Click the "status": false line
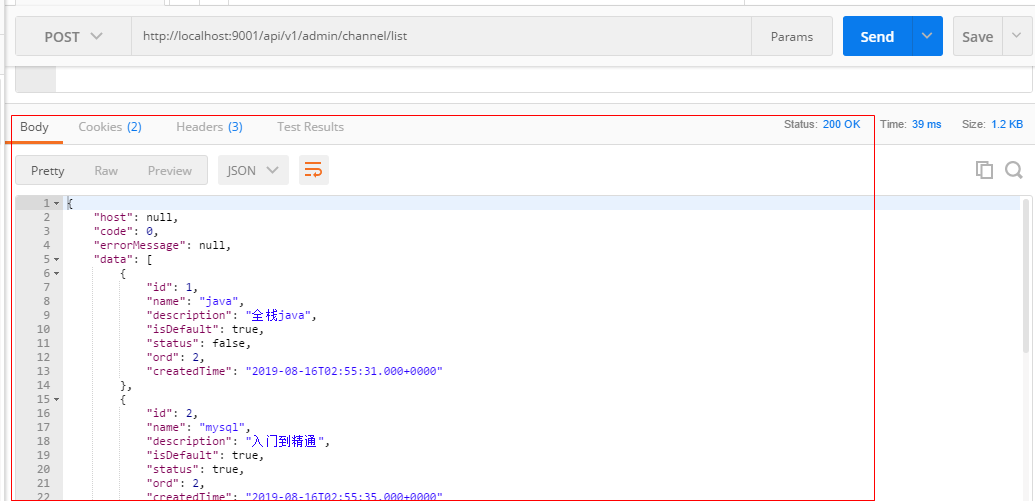Image resolution: width=1035 pixels, height=501 pixels. pyautogui.click(x=199, y=343)
